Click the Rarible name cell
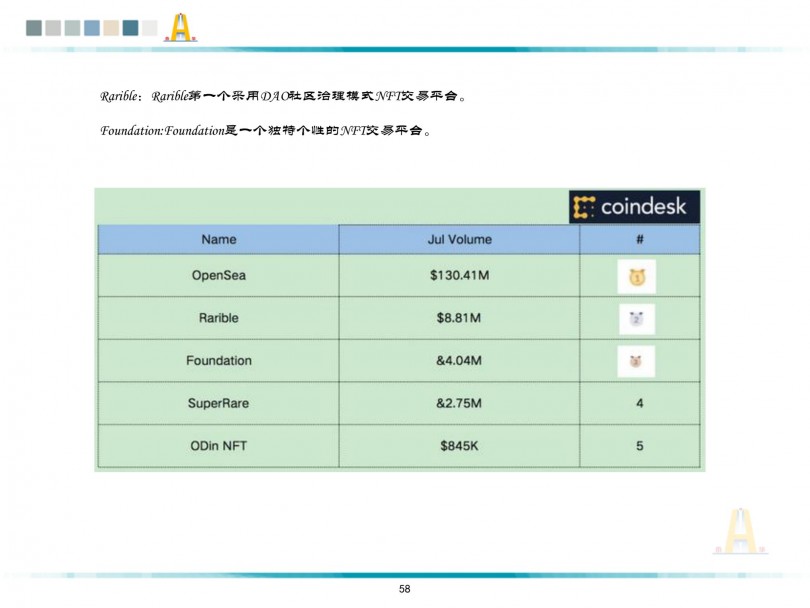Viewport: 810px width, 608px height. pos(219,318)
